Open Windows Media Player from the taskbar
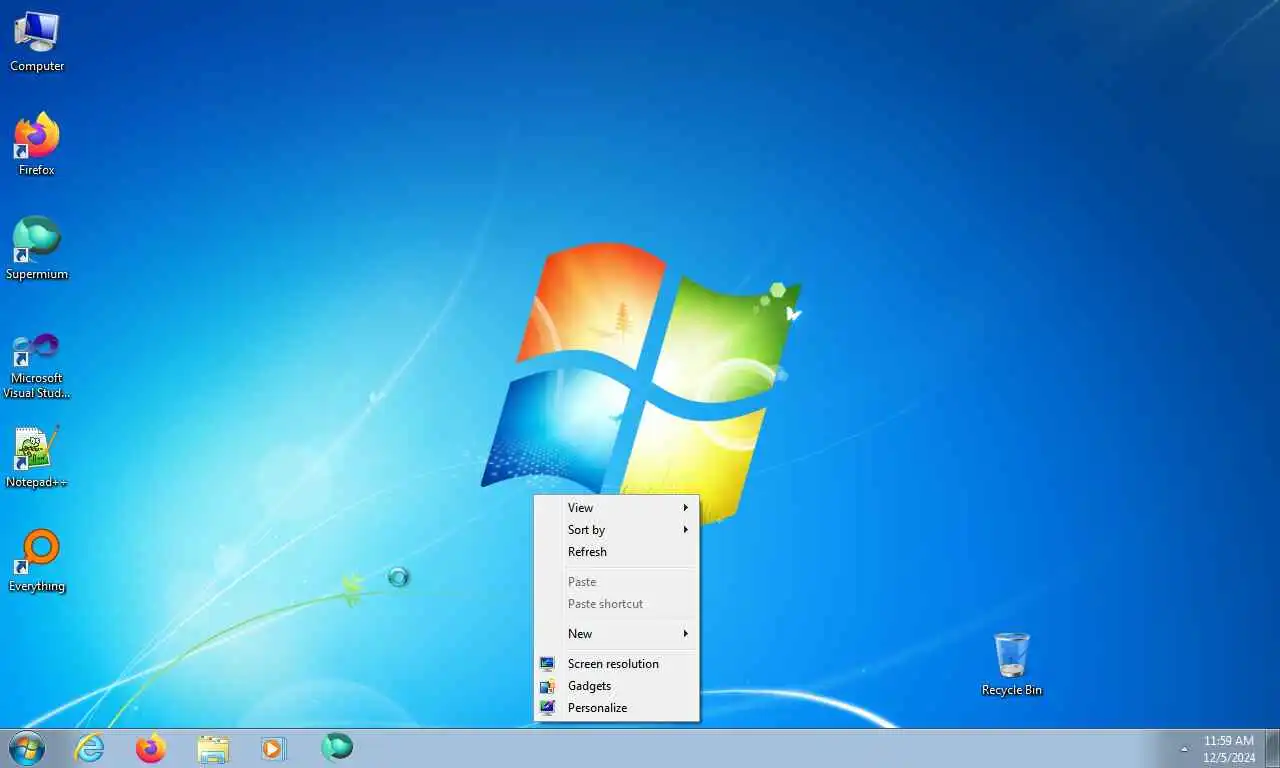The height and width of the screenshot is (768, 1280). pos(274,748)
